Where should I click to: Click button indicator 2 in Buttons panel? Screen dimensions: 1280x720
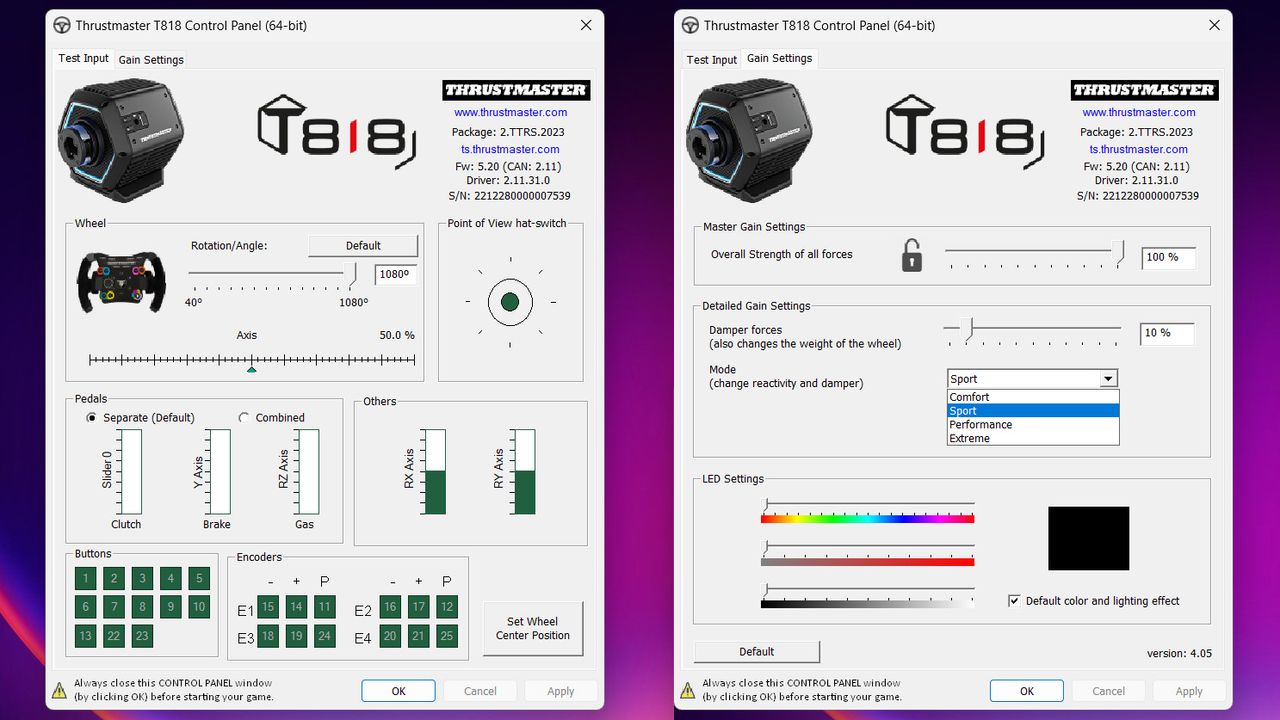pos(114,578)
